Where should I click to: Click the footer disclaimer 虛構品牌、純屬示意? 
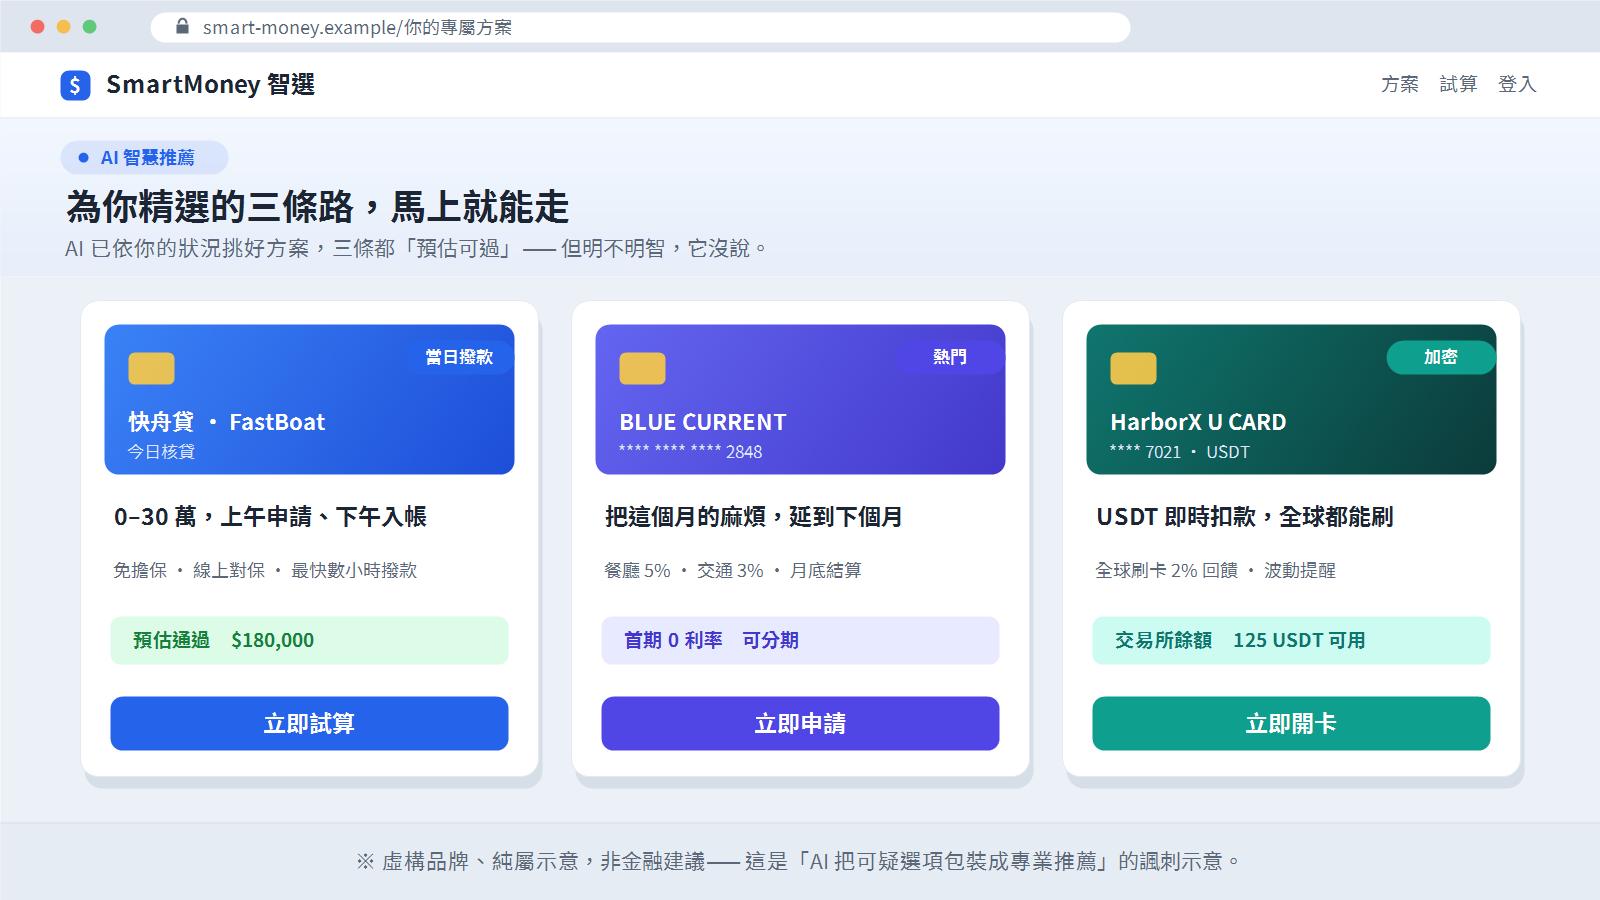coord(800,861)
